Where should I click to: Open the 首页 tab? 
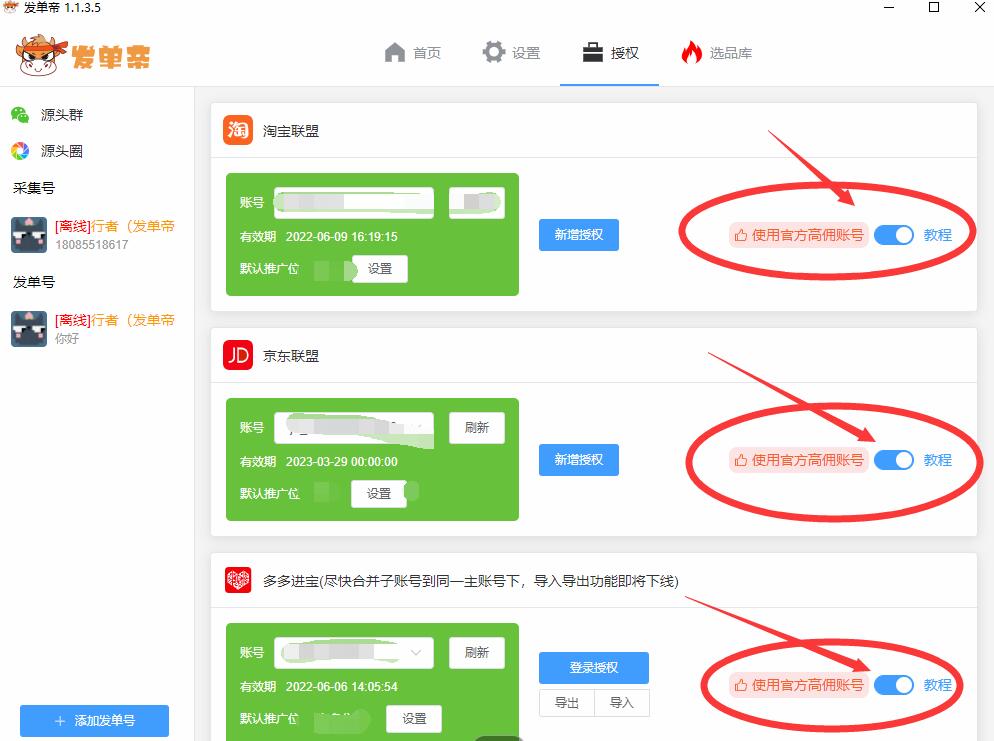pyautogui.click(x=413, y=53)
